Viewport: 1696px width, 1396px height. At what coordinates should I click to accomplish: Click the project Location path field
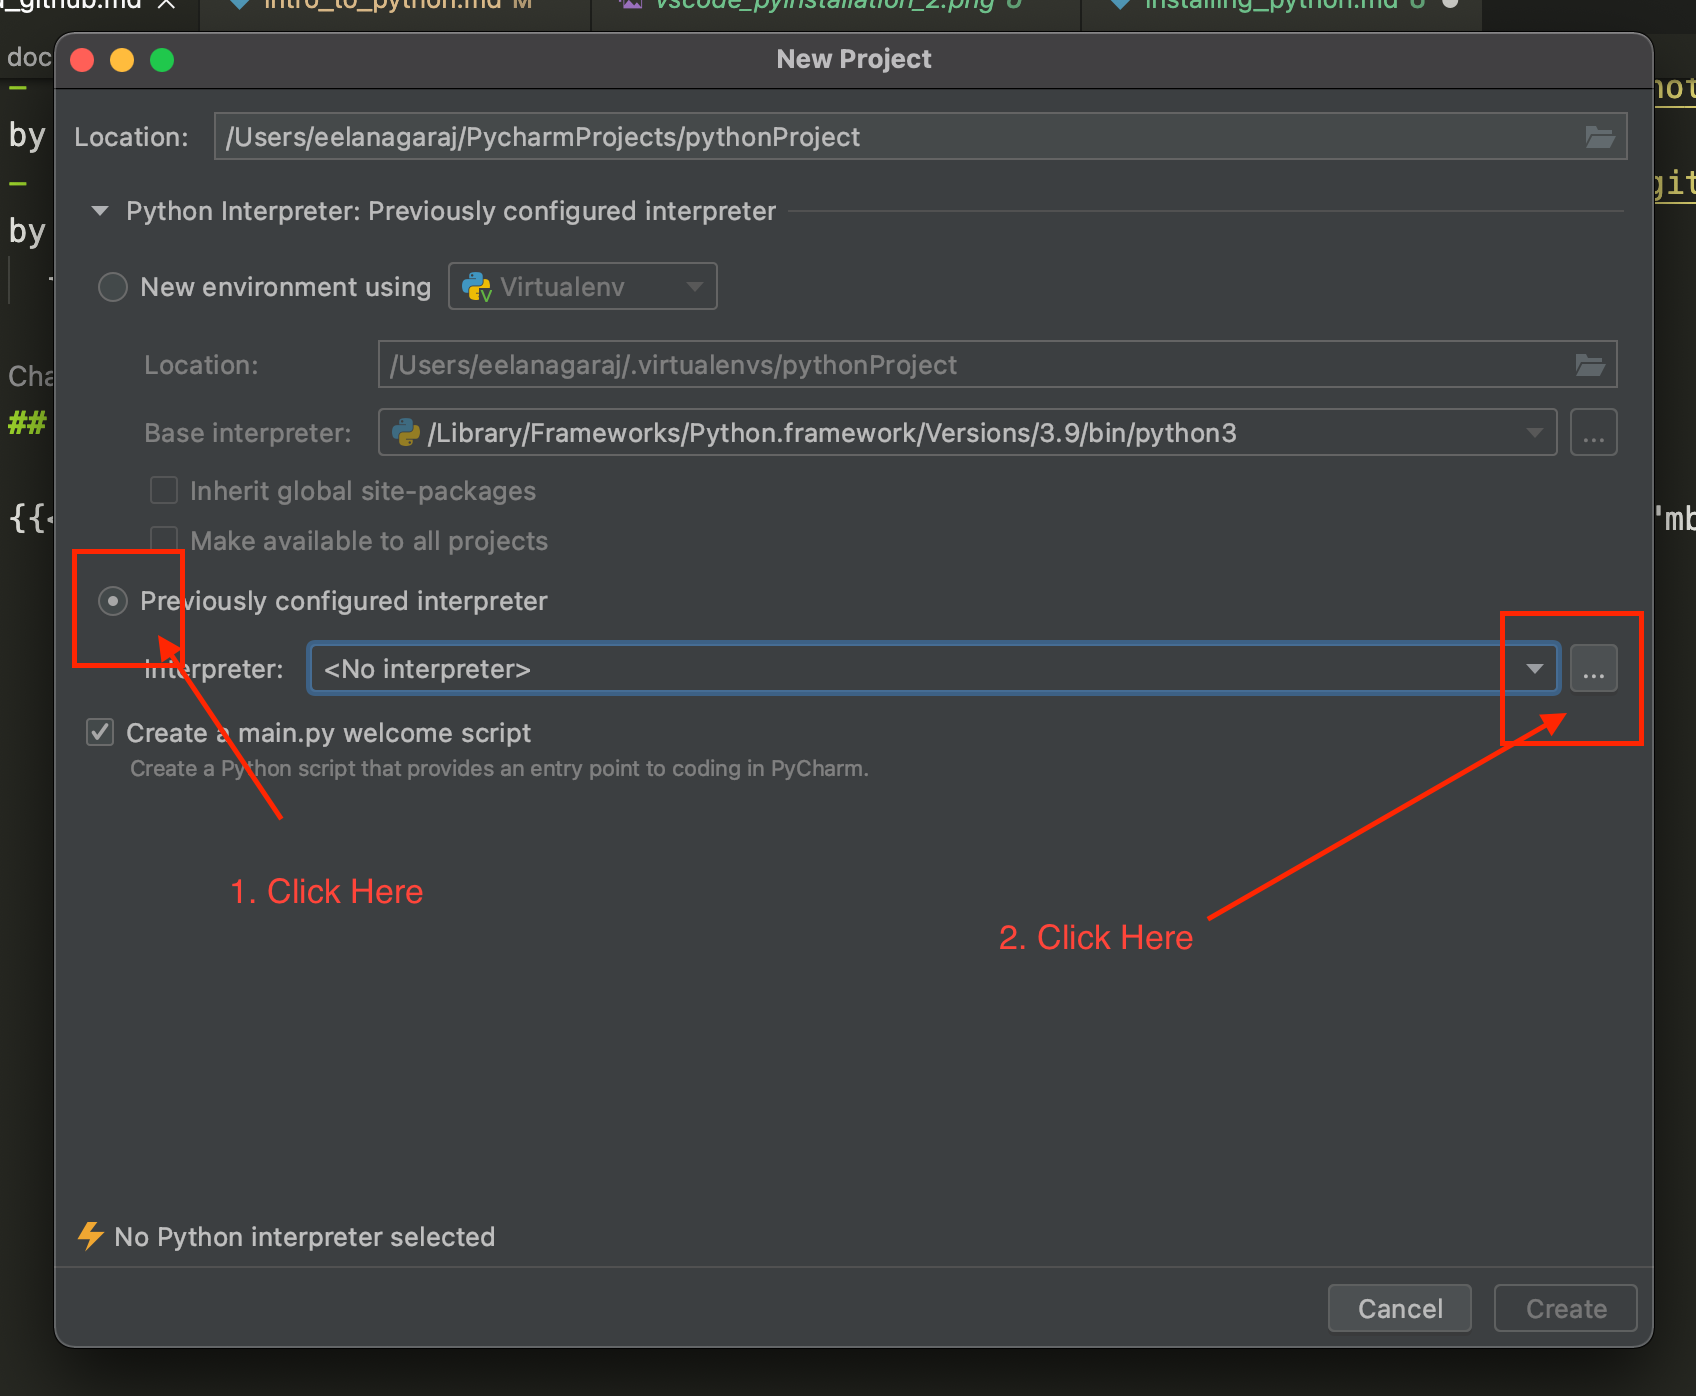click(x=920, y=137)
